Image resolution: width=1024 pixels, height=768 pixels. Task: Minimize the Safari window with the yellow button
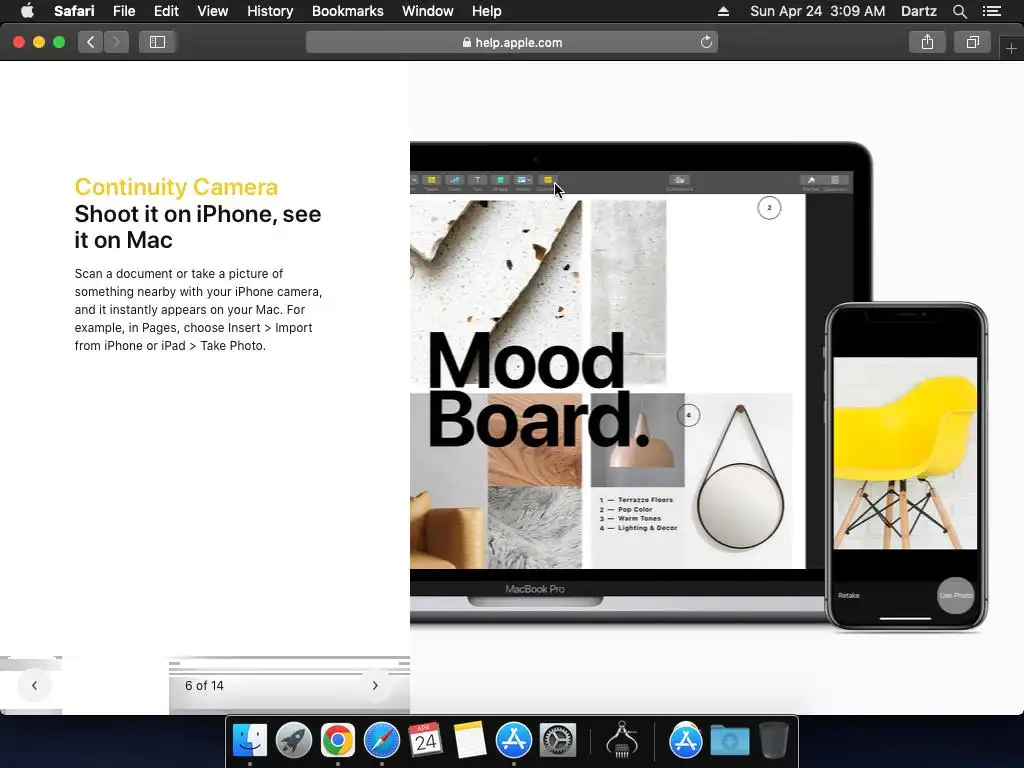click(x=39, y=42)
